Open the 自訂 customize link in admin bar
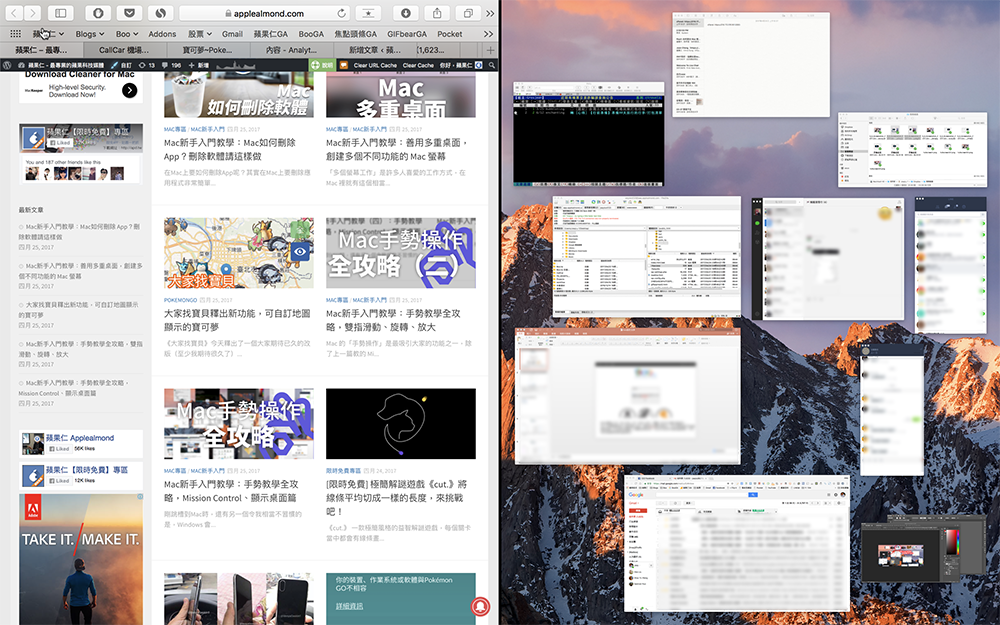 [x=121, y=65]
